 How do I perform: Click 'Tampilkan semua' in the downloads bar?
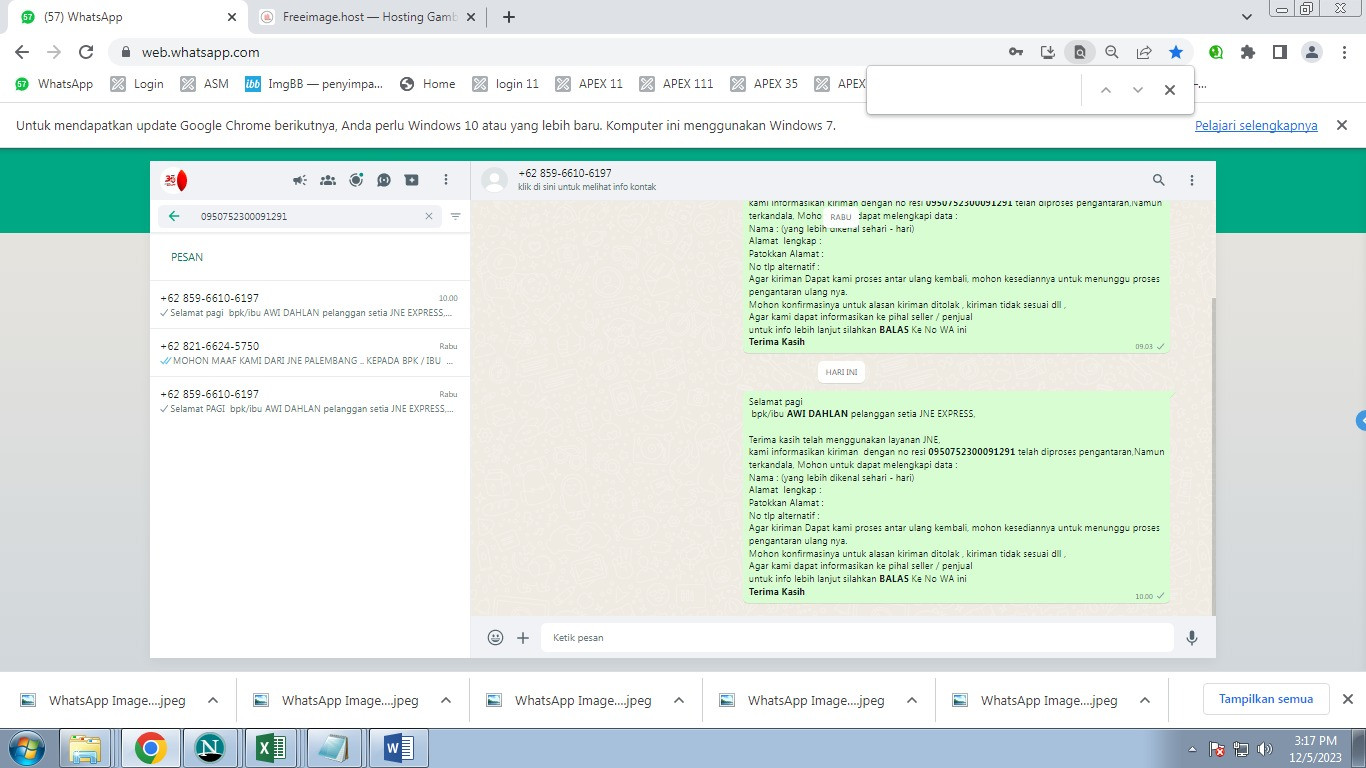tap(1266, 699)
